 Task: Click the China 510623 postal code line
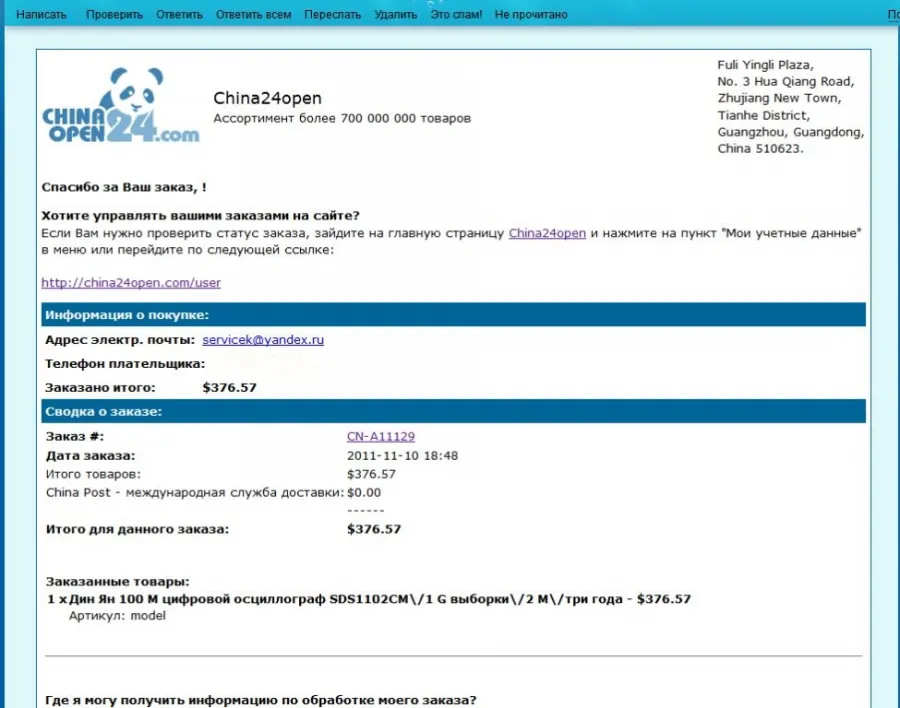coord(761,149)
